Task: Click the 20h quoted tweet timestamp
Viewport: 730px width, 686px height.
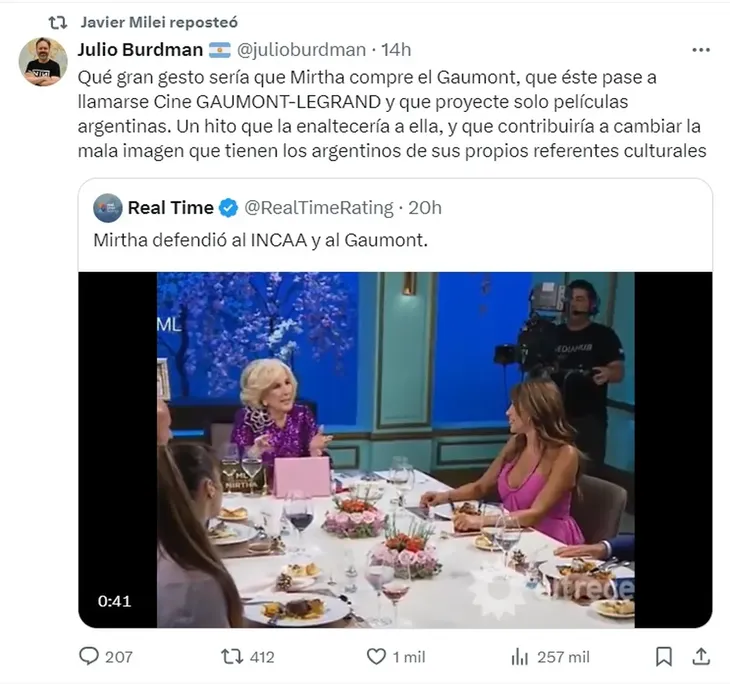Action: [x=423, y=208]
